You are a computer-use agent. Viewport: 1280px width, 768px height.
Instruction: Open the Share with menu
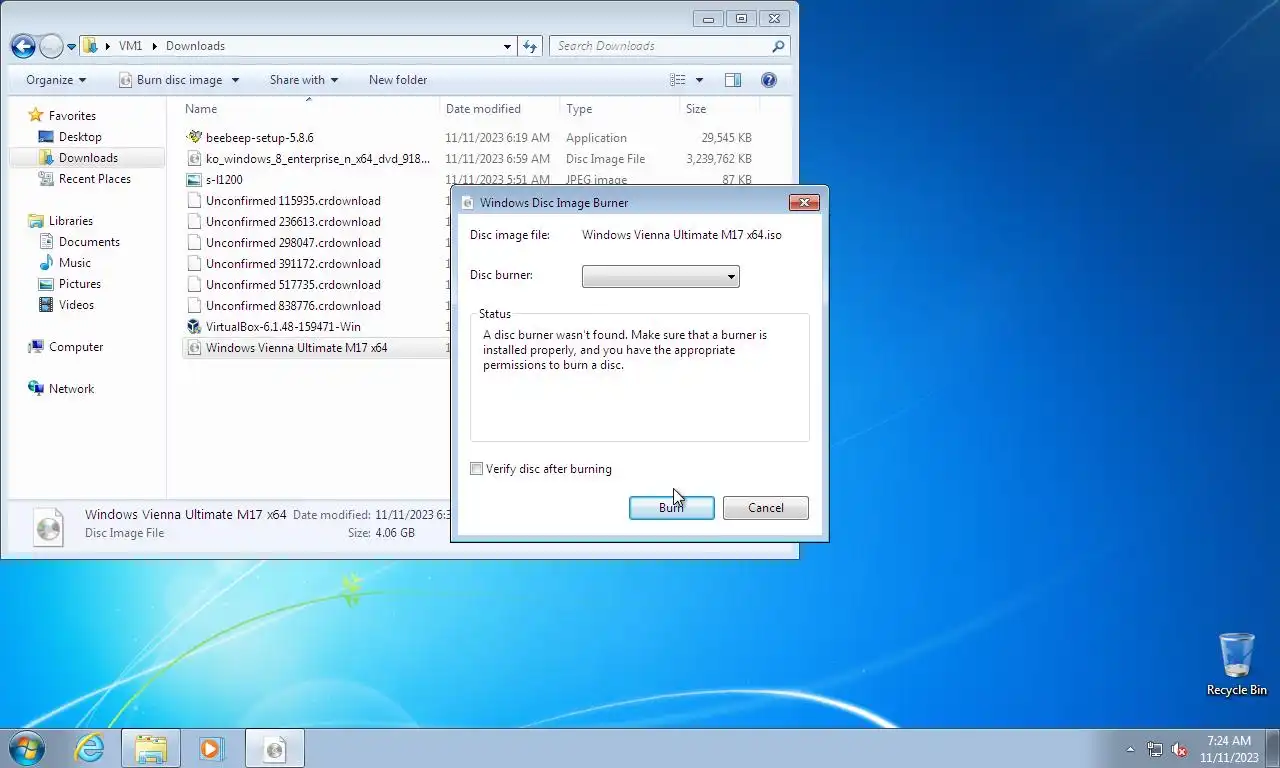304,80
